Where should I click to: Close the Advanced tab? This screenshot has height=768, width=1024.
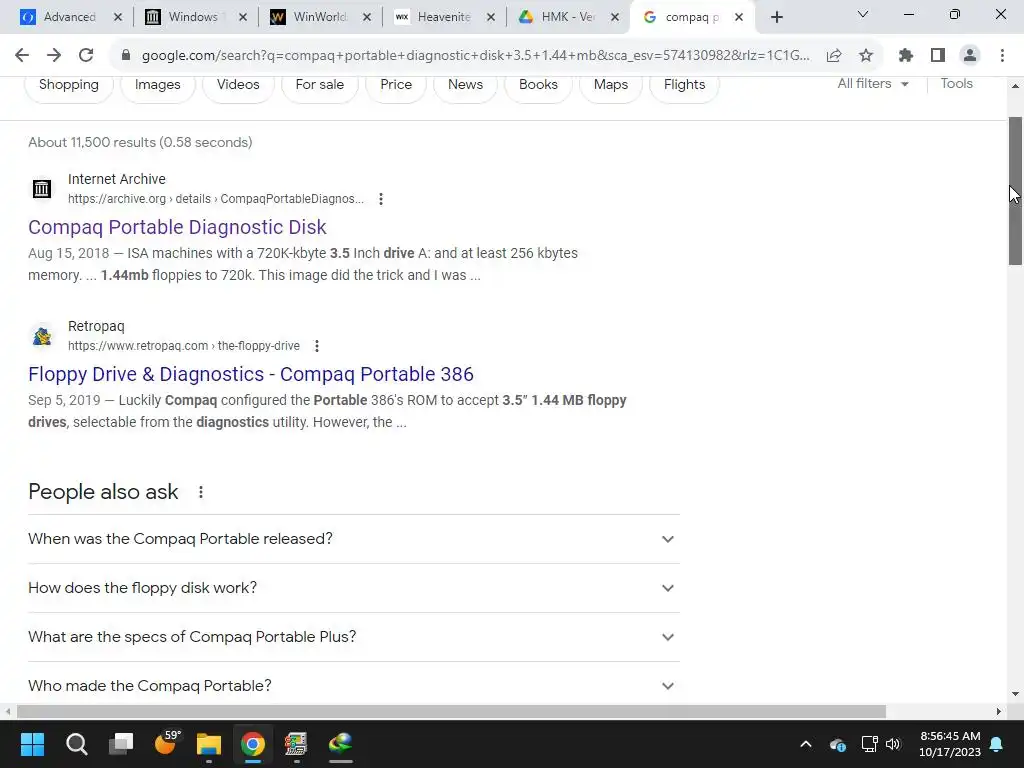point(118,17)
